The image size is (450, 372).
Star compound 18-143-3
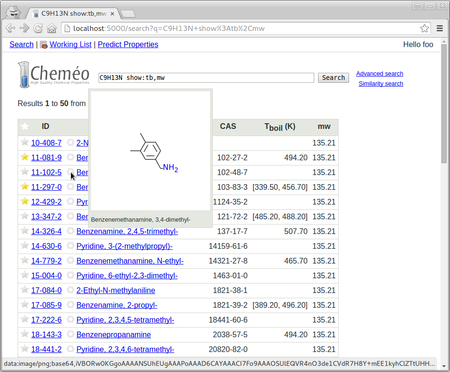tap(24, 334)
